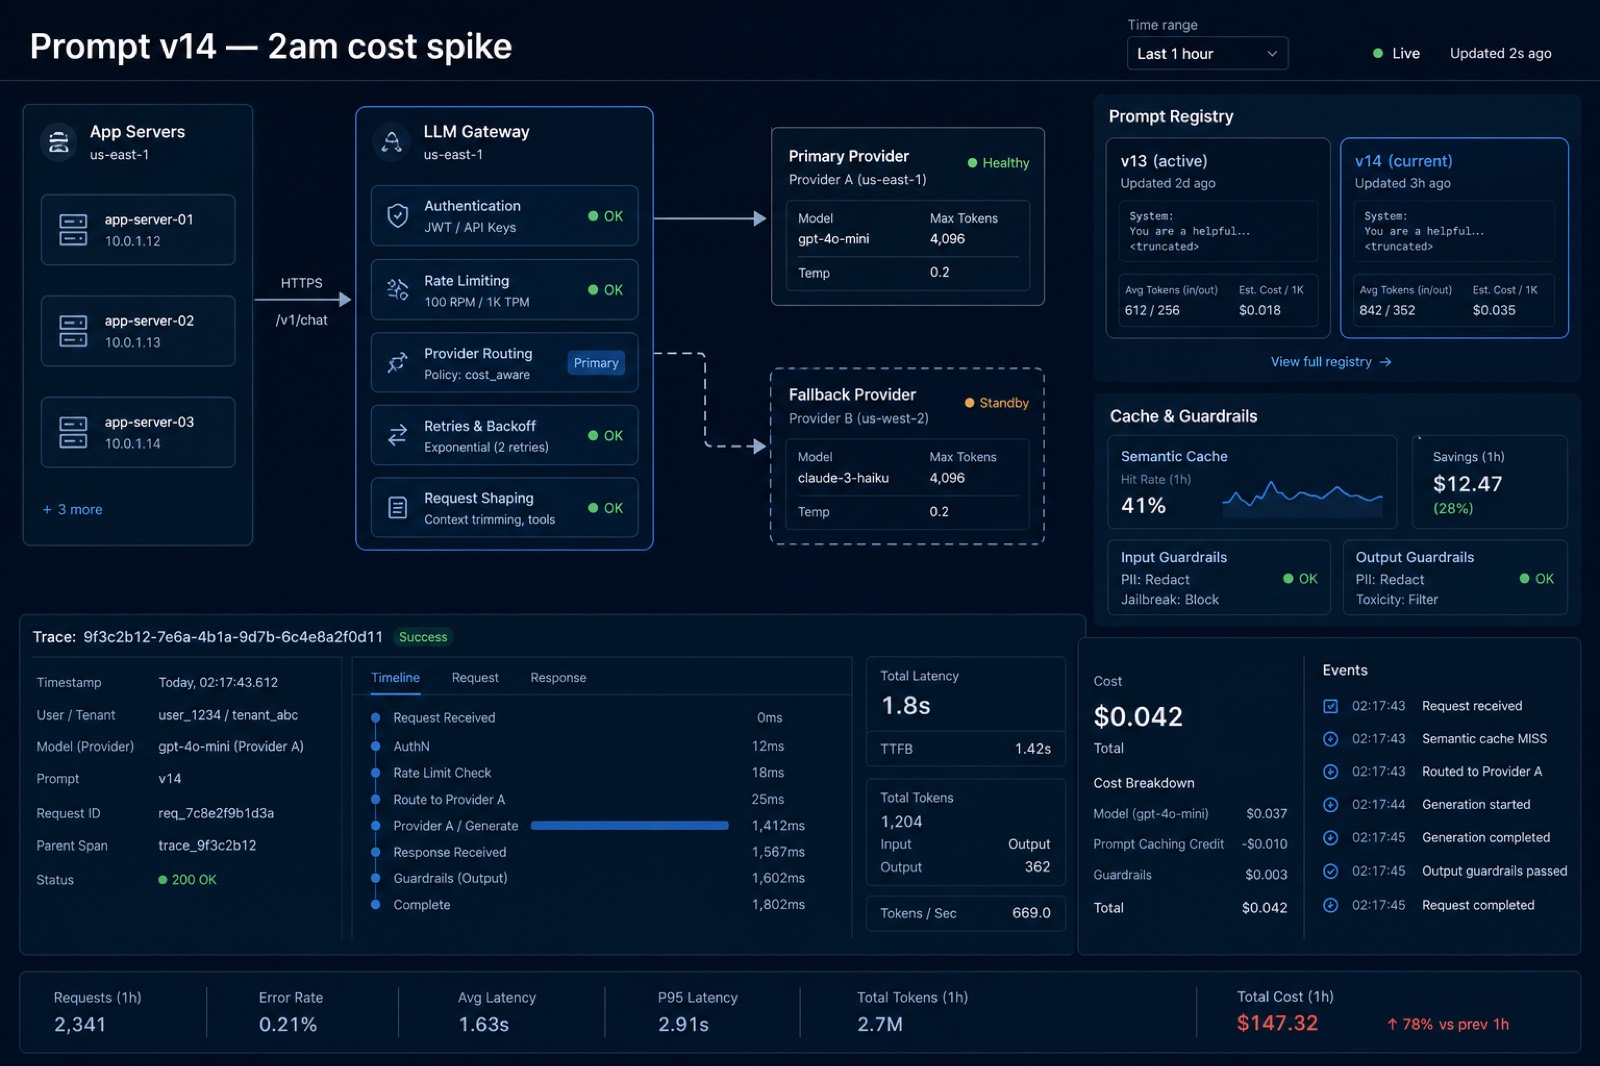Click the App Servers stack icon
Screen dimensions: 1600x1066
point(59,142)
